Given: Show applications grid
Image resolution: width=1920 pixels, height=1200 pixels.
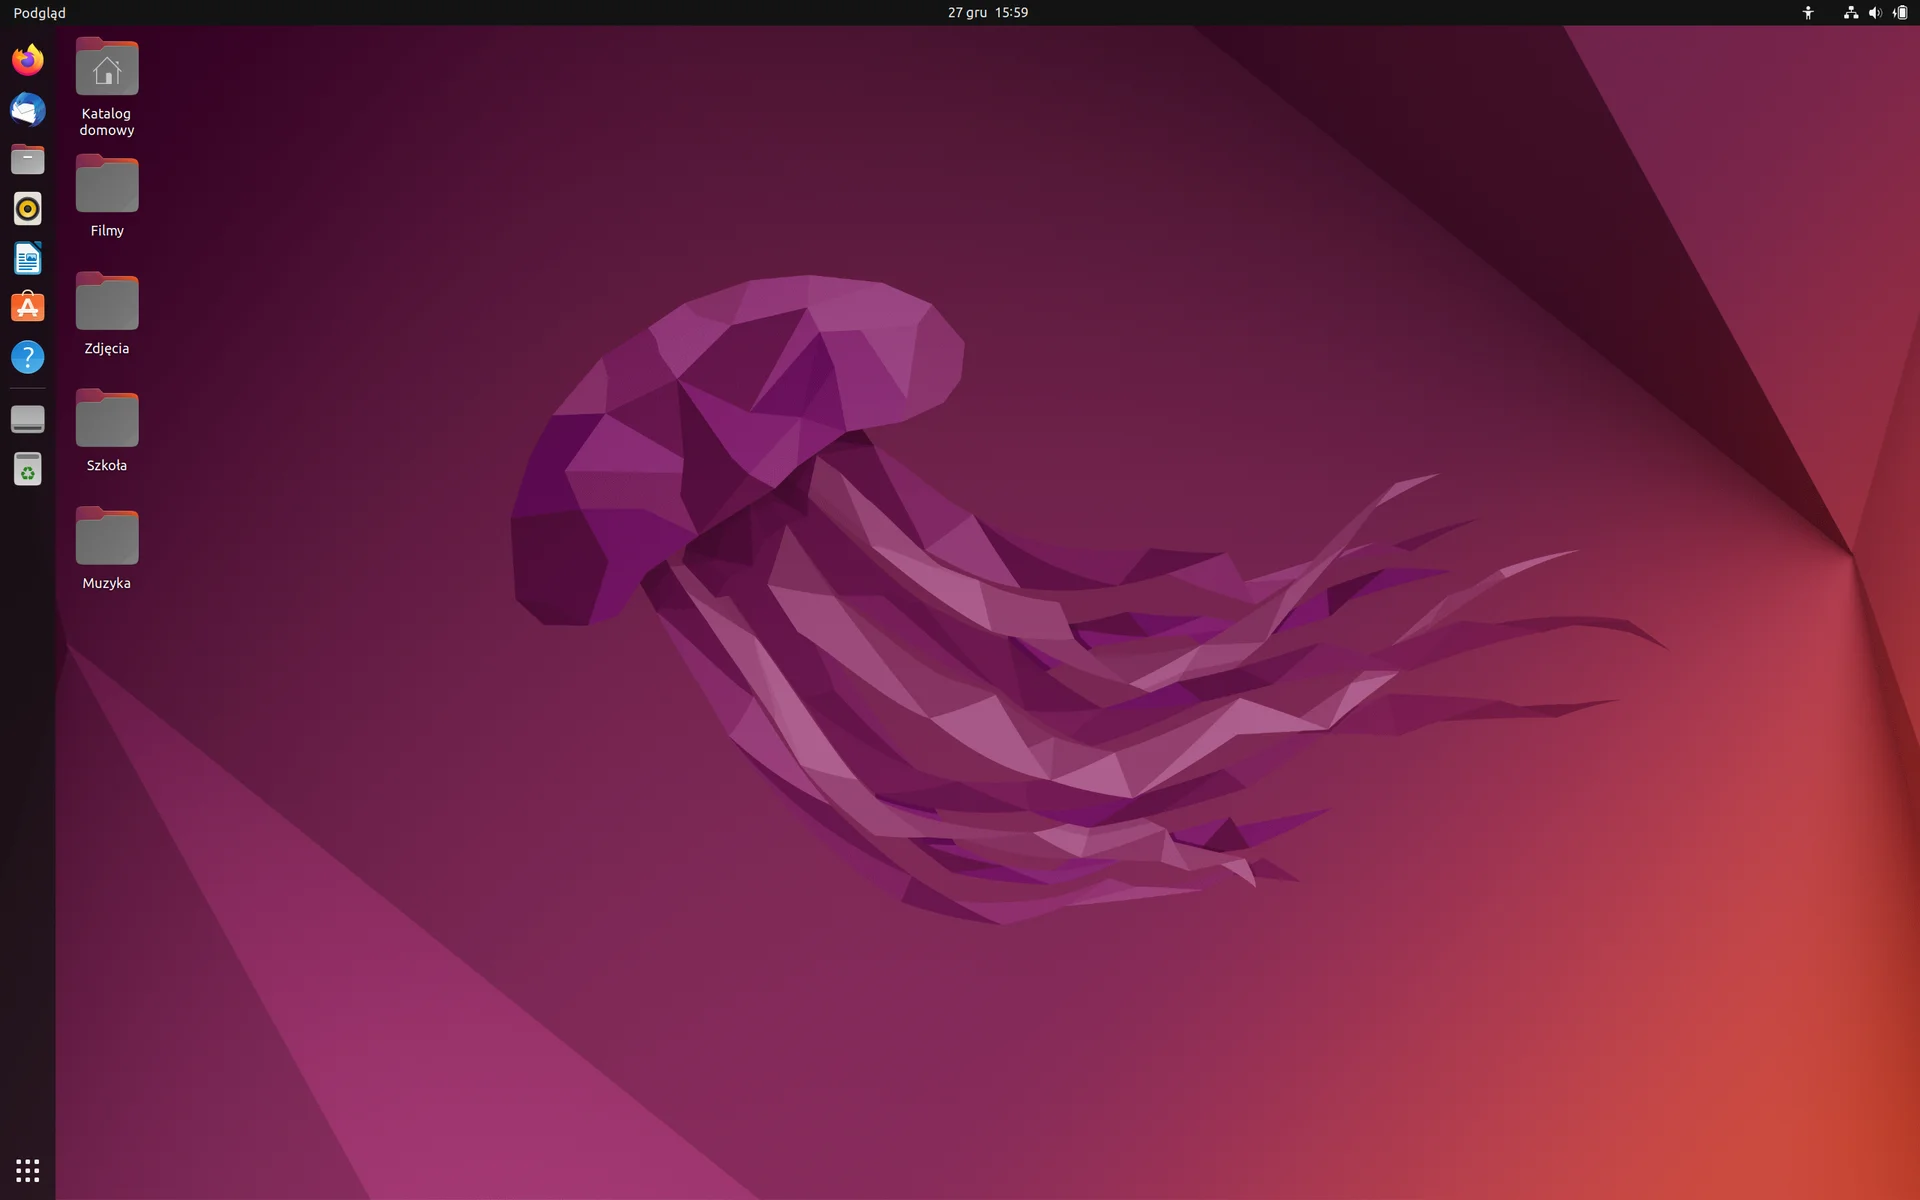Looking at the screenshot, I should point(28,1170).
